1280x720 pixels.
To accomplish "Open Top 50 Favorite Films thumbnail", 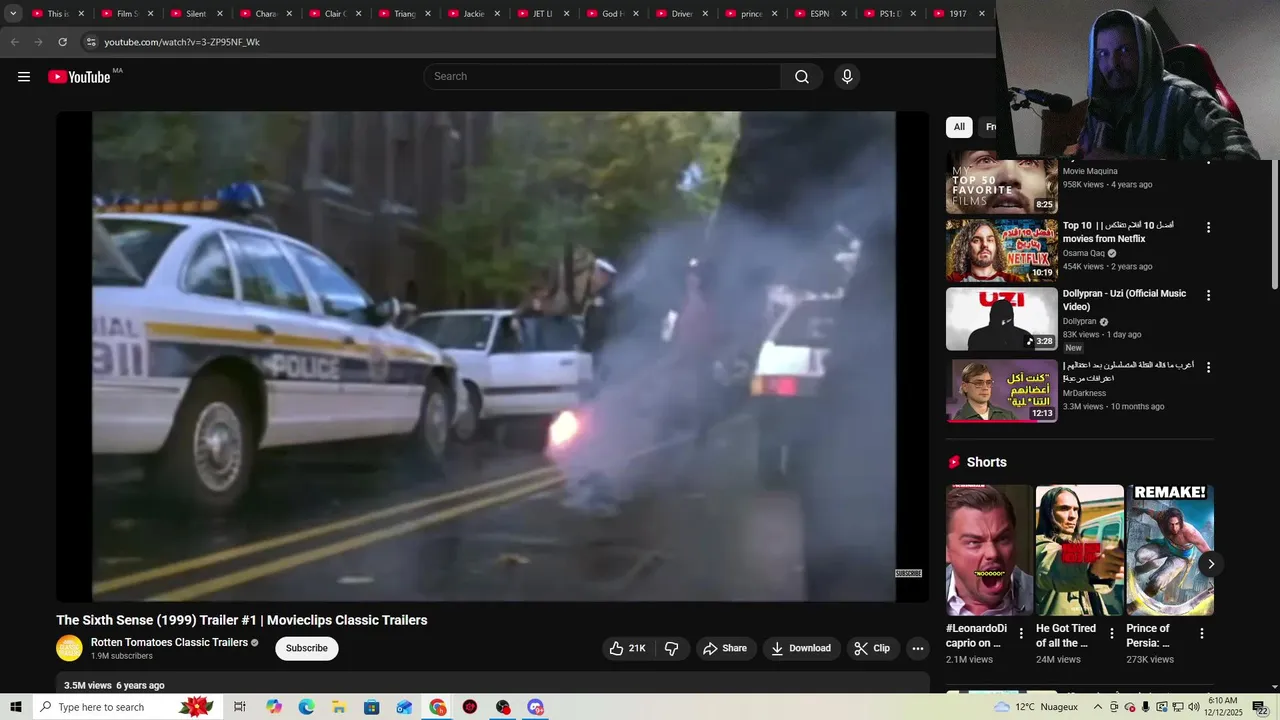I will [x=1002, y=182].
